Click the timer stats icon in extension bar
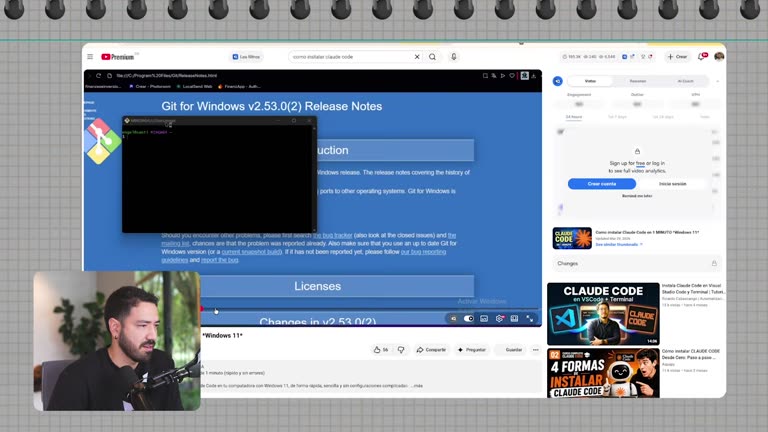The width and height of the screenshot is (768, 432). [x=565, y=57]
